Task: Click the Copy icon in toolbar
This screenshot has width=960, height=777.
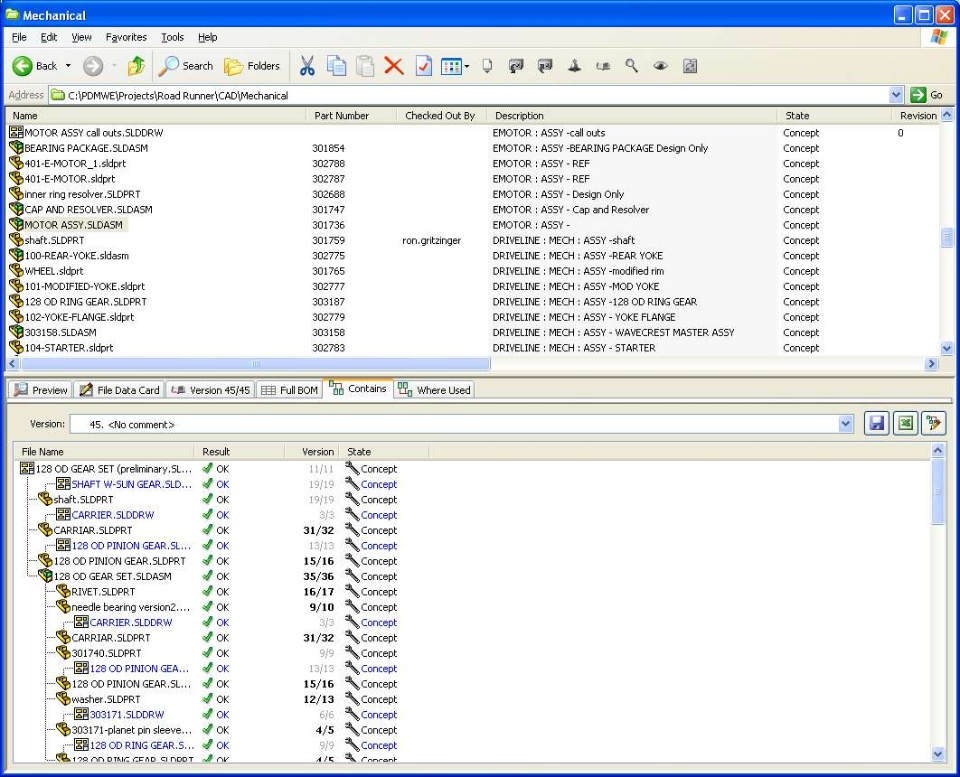Action: click(337, 66)
